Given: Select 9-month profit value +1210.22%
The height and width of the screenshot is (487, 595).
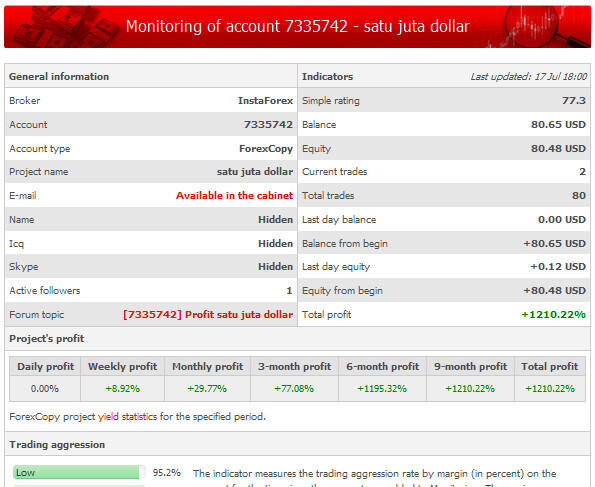Looking at the screenshot, I should point(470,389).
